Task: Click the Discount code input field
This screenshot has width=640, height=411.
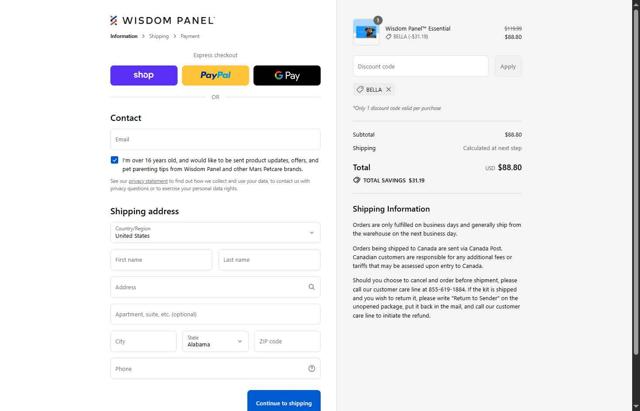Action: (420, 66)
